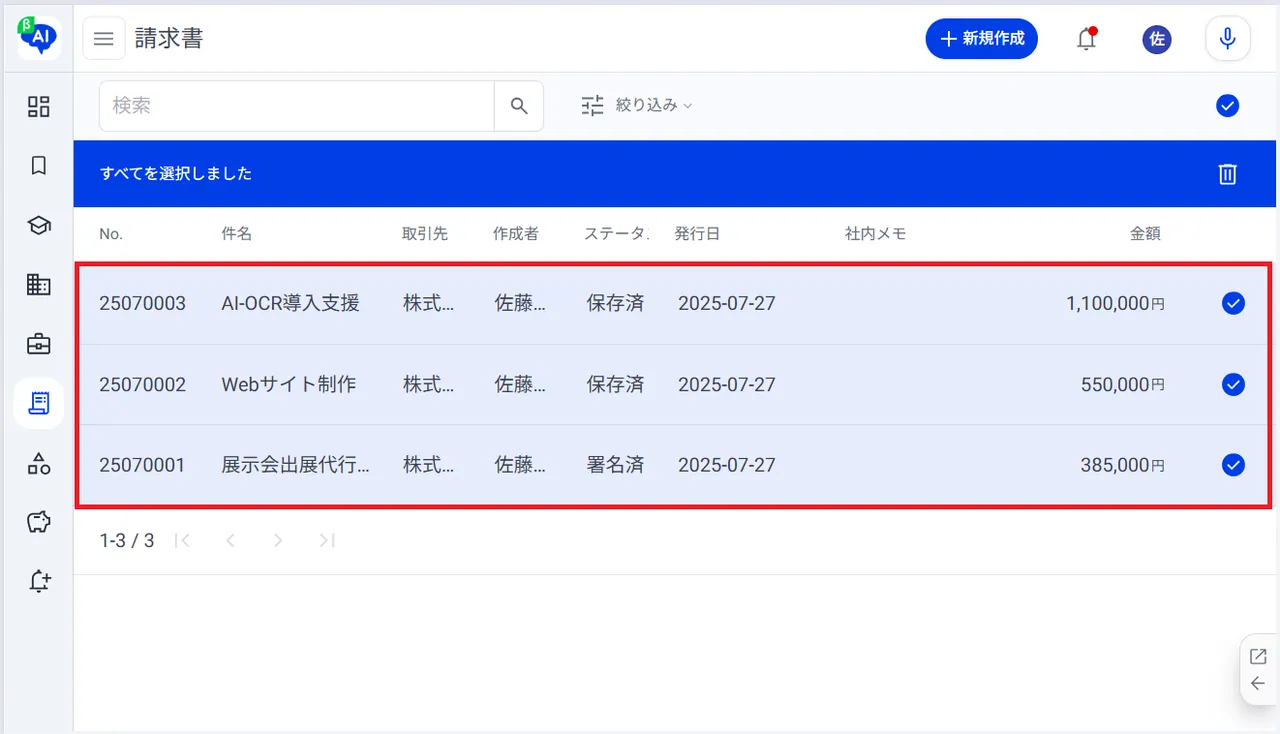The height and width of the screenshot is (734, 1280).
Task: Open the graduation cap icon in sidebar
Action: pyautogui.click(x=39, y=226)
